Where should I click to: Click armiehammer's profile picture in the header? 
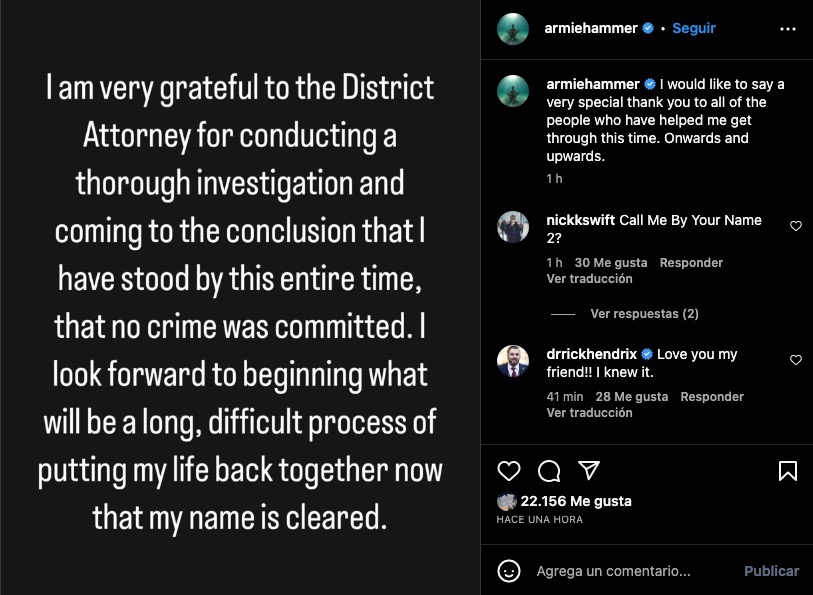click(513, 29)
